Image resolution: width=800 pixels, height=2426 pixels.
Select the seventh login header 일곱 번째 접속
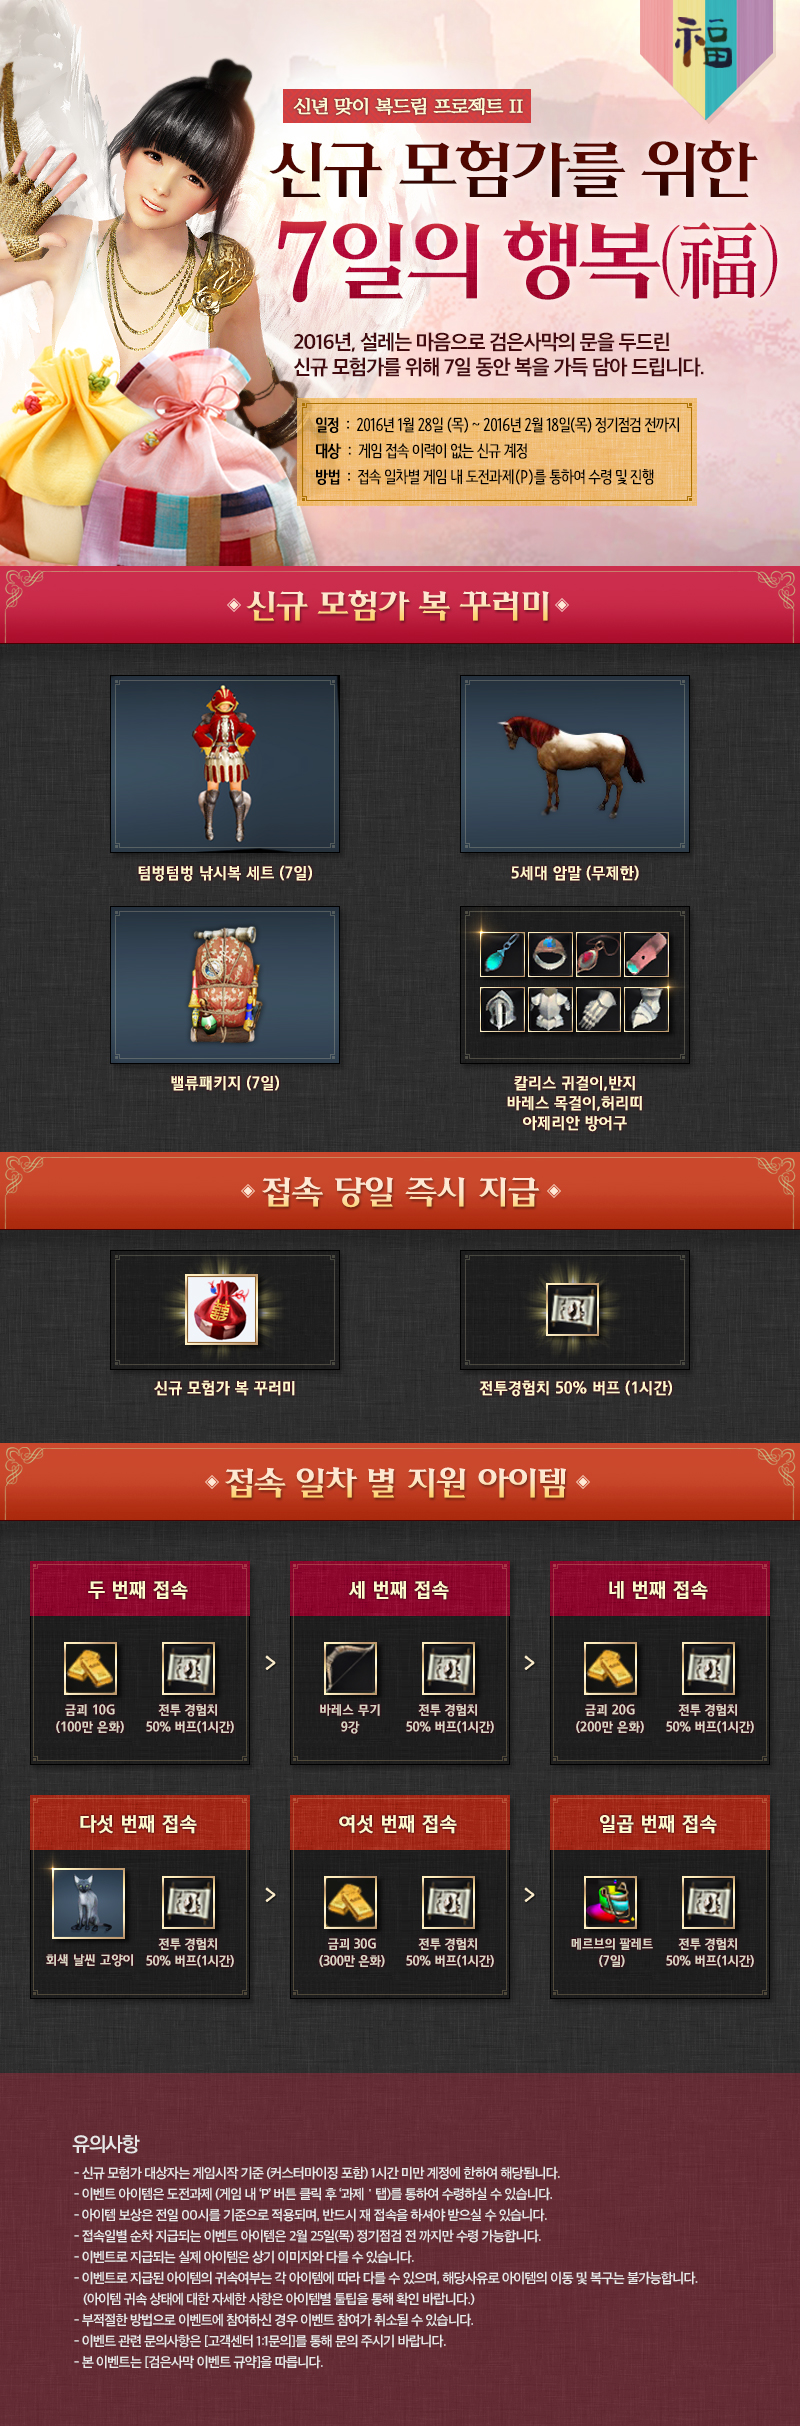pyautogui.click(x=659, y=1824)
